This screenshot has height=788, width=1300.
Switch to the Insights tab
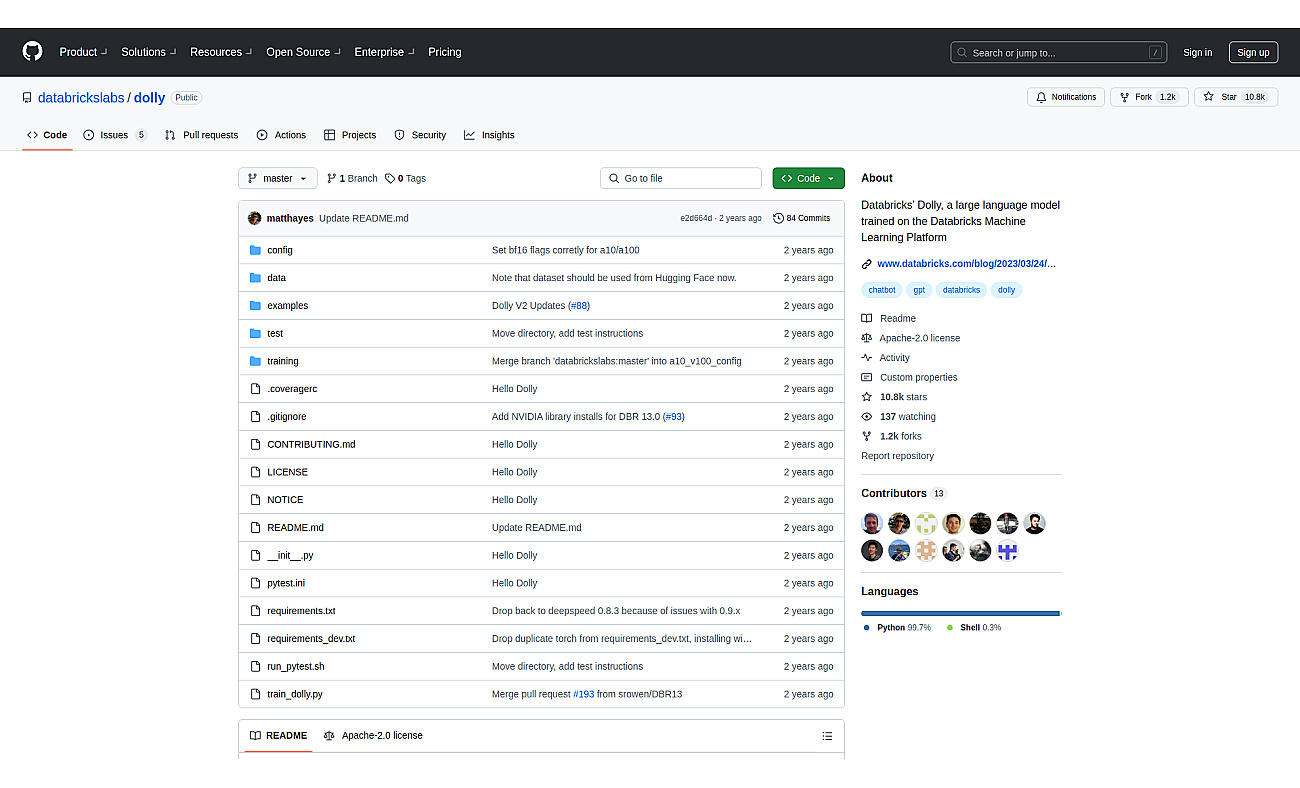click(x=489, y=135)
